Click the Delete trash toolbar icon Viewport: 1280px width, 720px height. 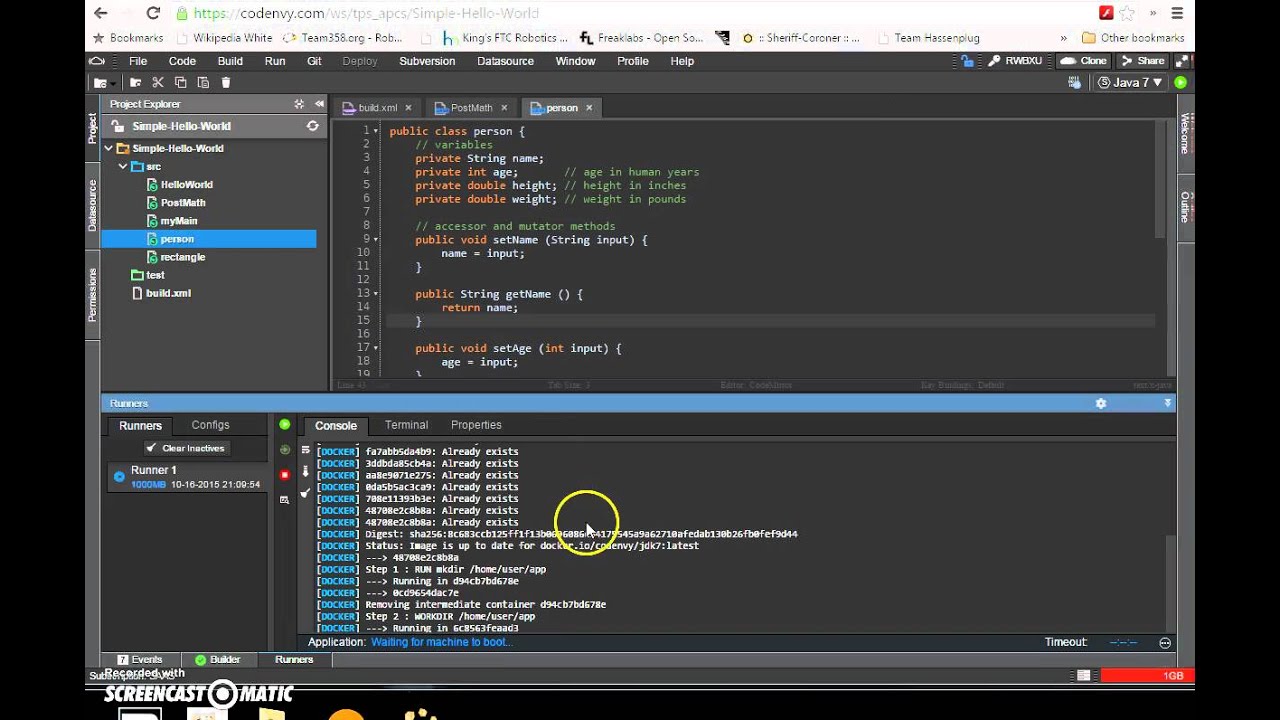pos(226,83)
